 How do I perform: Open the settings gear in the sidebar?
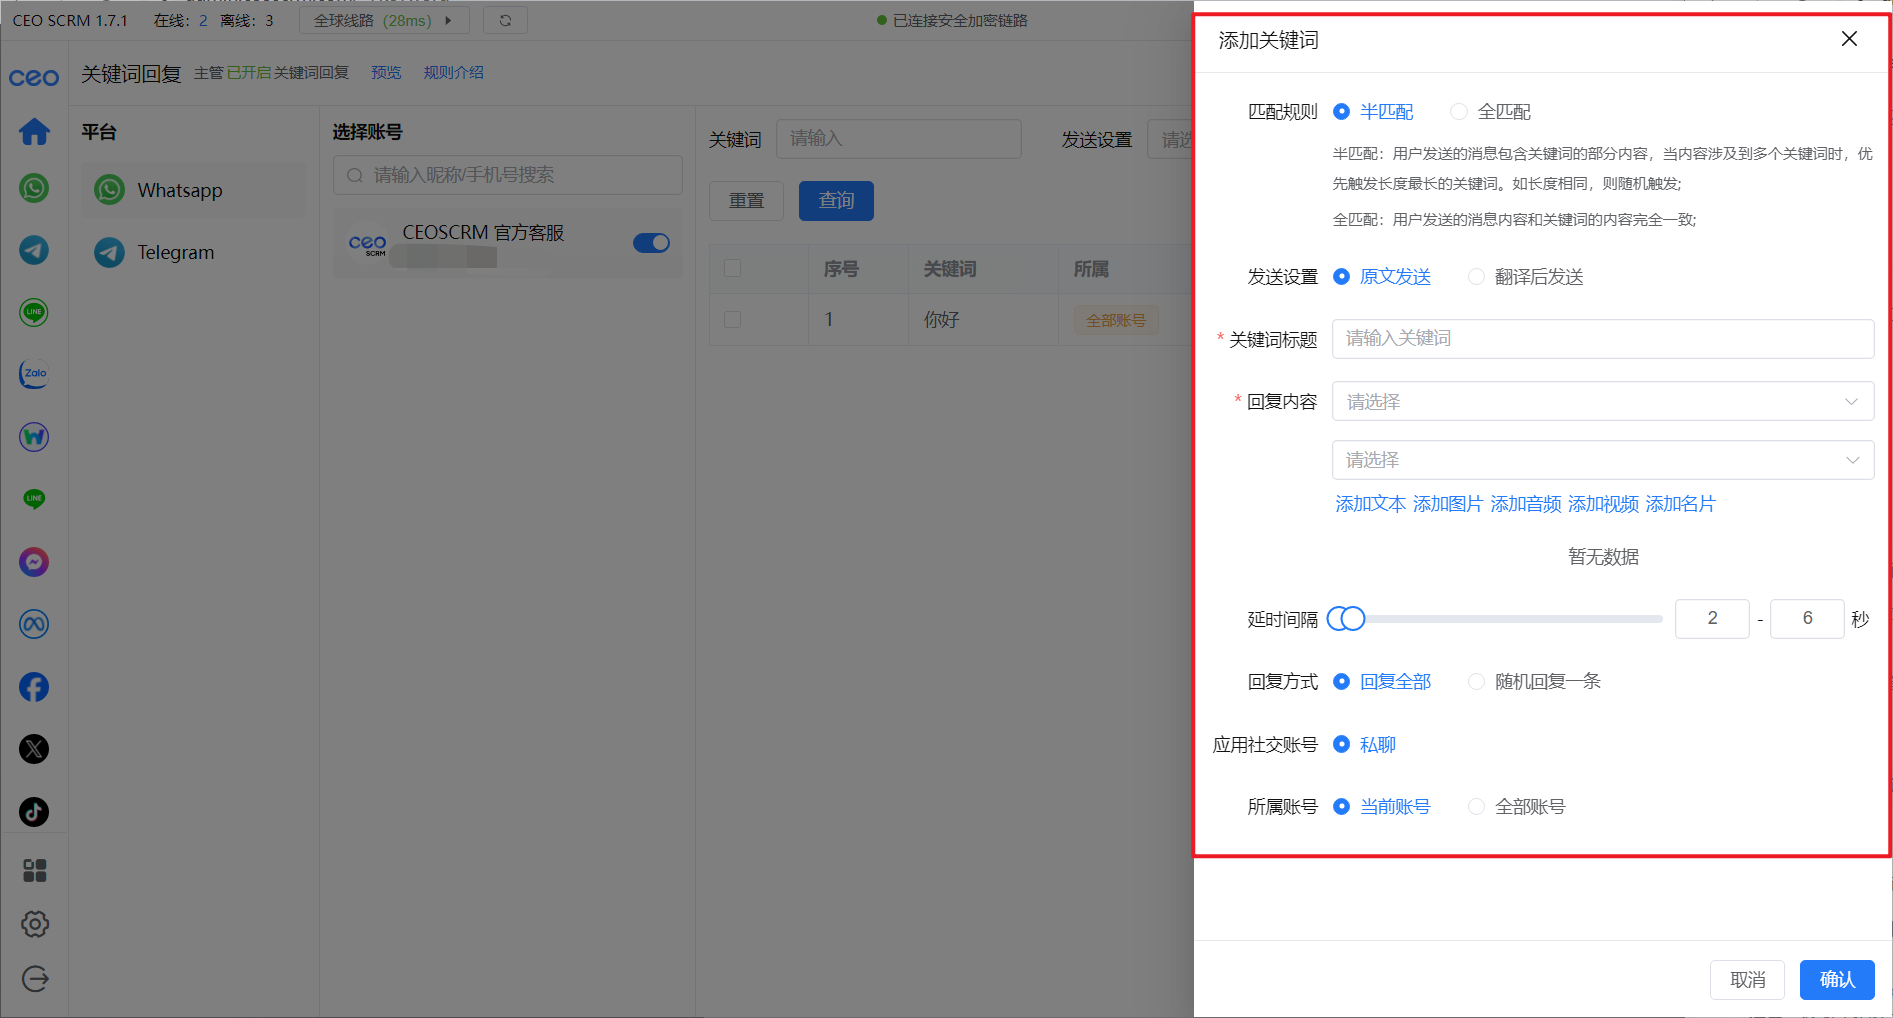[35, 924]
